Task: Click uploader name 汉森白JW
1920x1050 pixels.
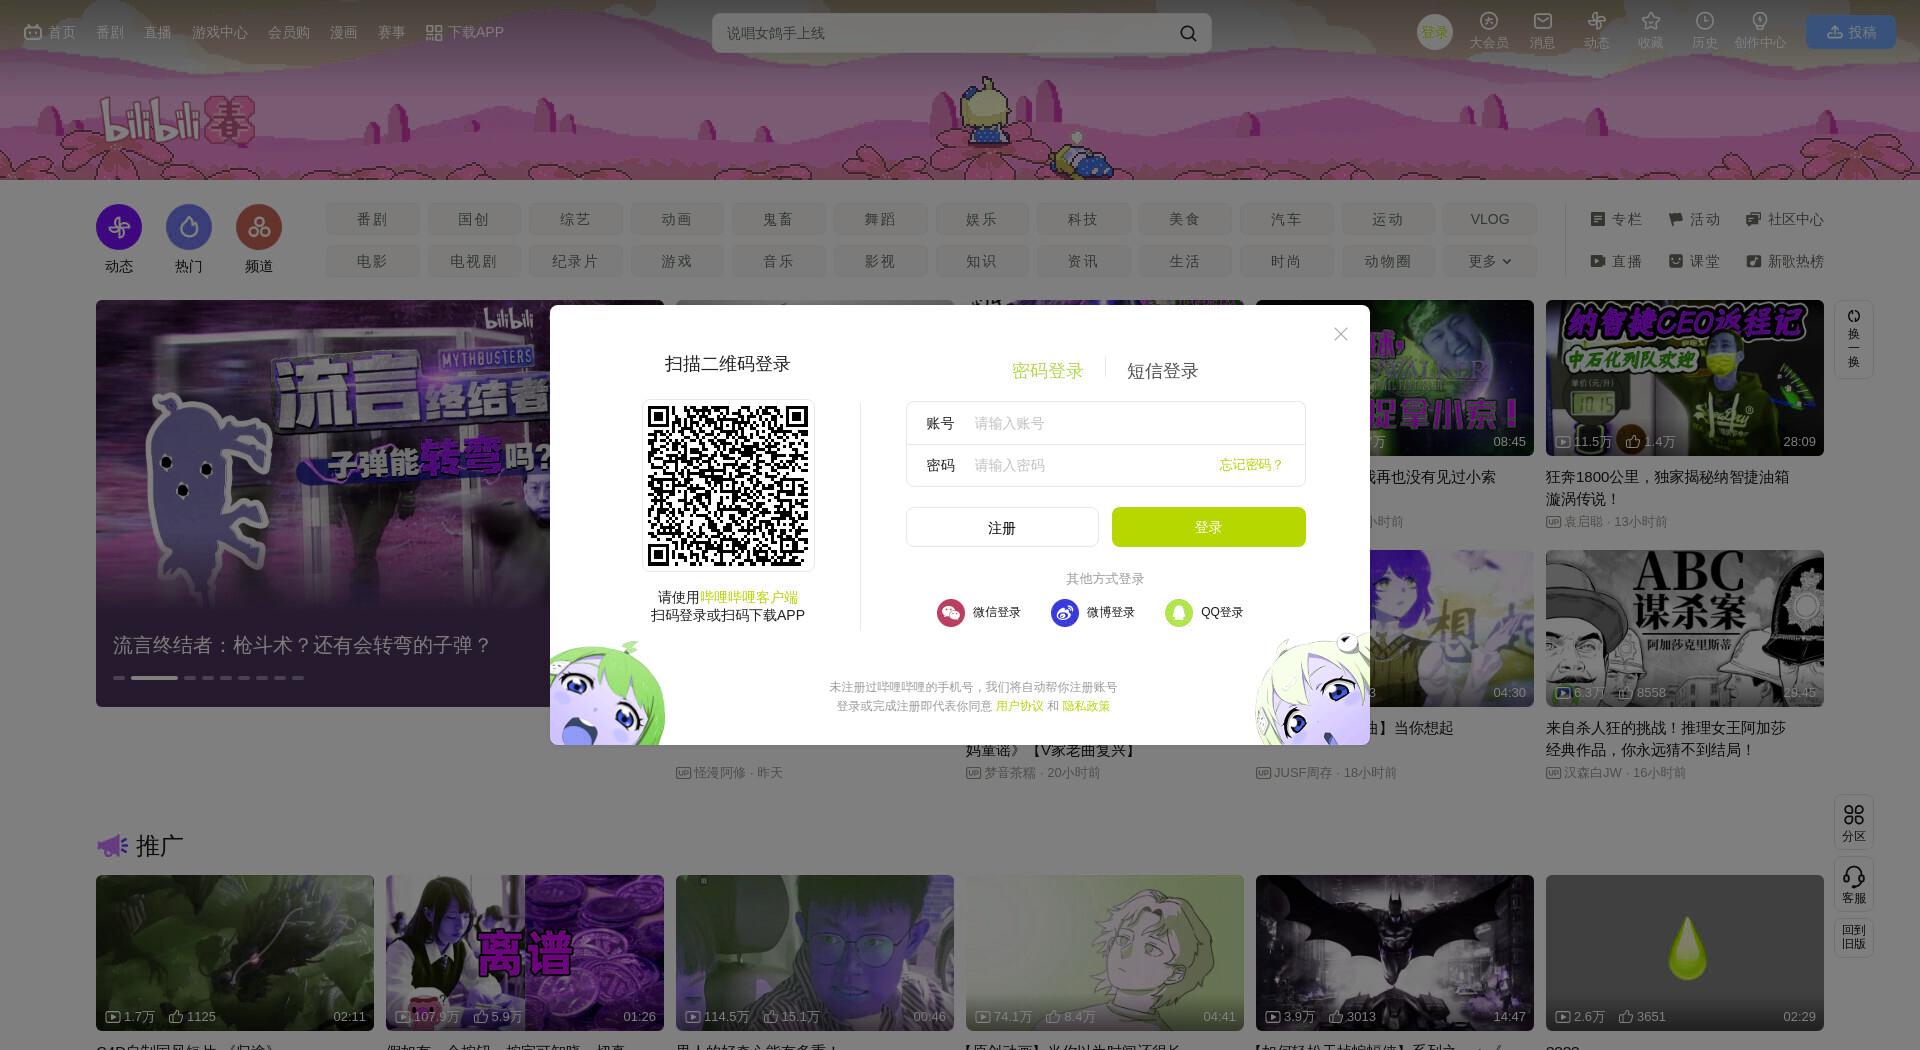Action: click(1592, 773)
